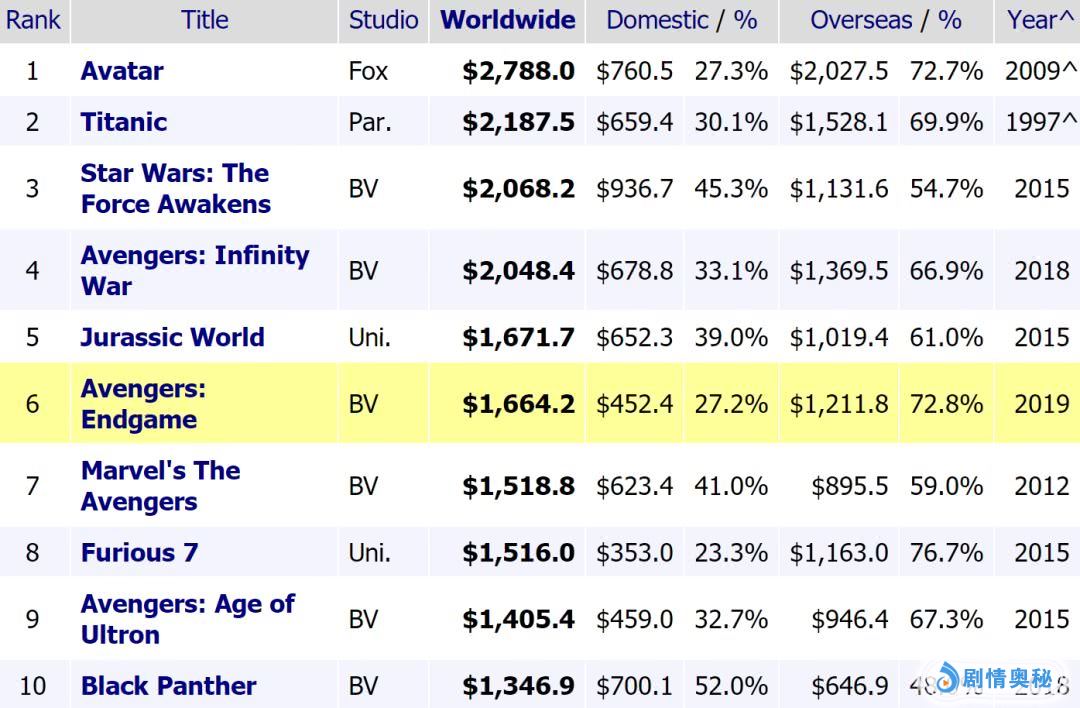Open the Jurassic World movie page
1080x708 pixels.
coord(172,337)
